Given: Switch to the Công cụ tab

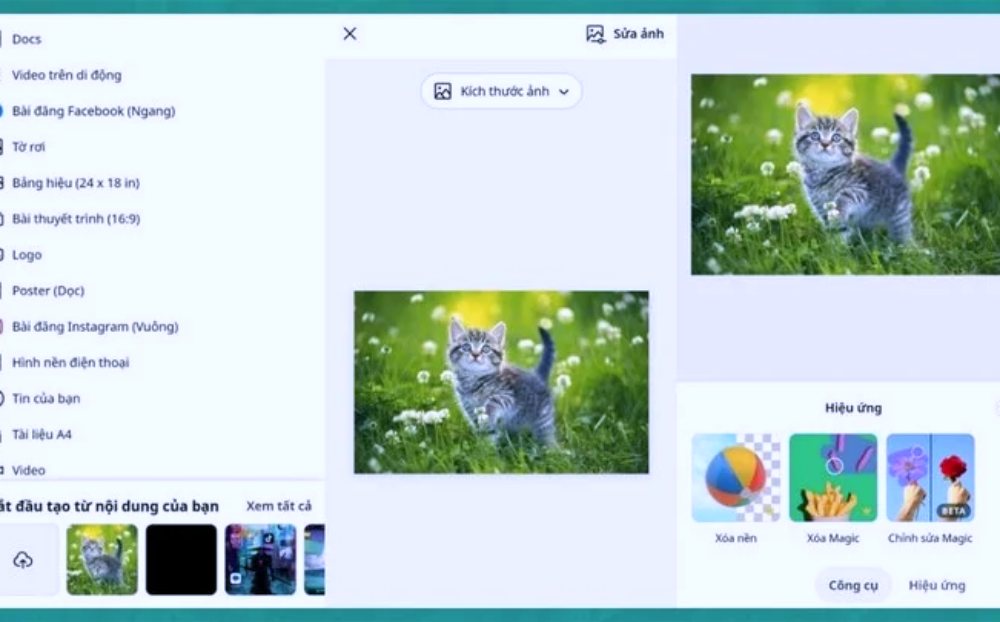Looking at the screenshot, I should tap(852, 585).
